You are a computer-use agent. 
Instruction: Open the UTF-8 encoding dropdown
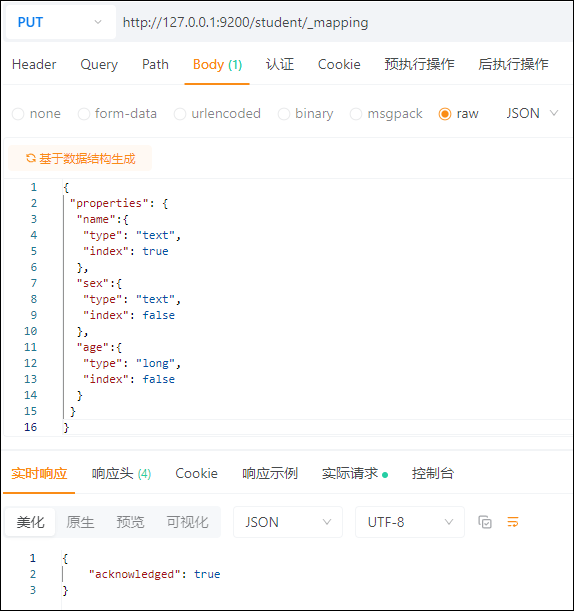coord(410,522)
